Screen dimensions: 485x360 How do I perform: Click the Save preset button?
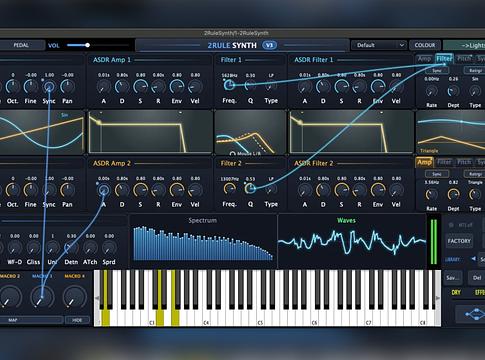[x=453, y=277]
